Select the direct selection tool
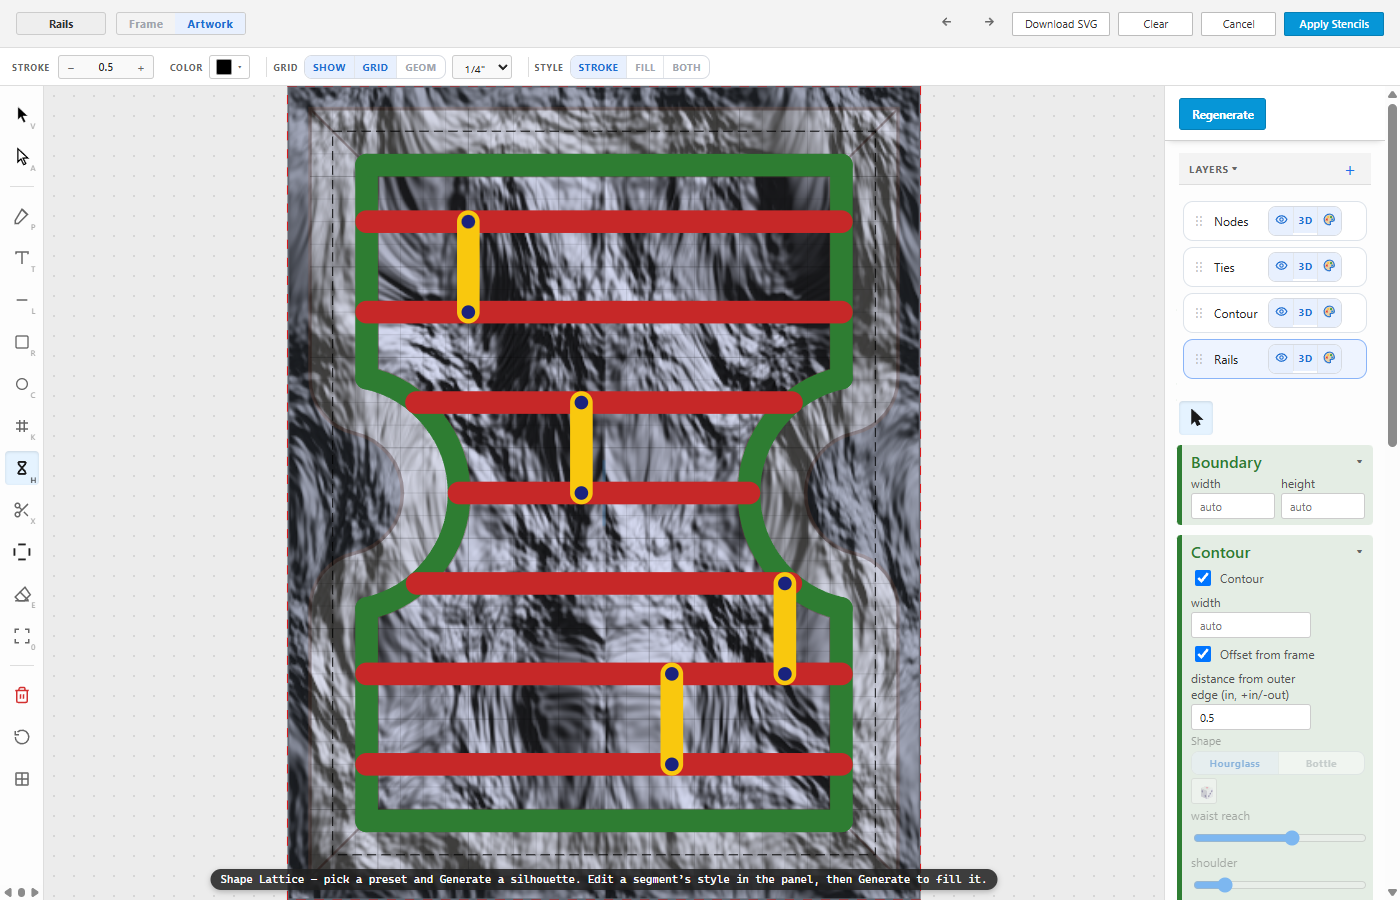The height and width of the screenshot is (900, 1400). point(22,157)
